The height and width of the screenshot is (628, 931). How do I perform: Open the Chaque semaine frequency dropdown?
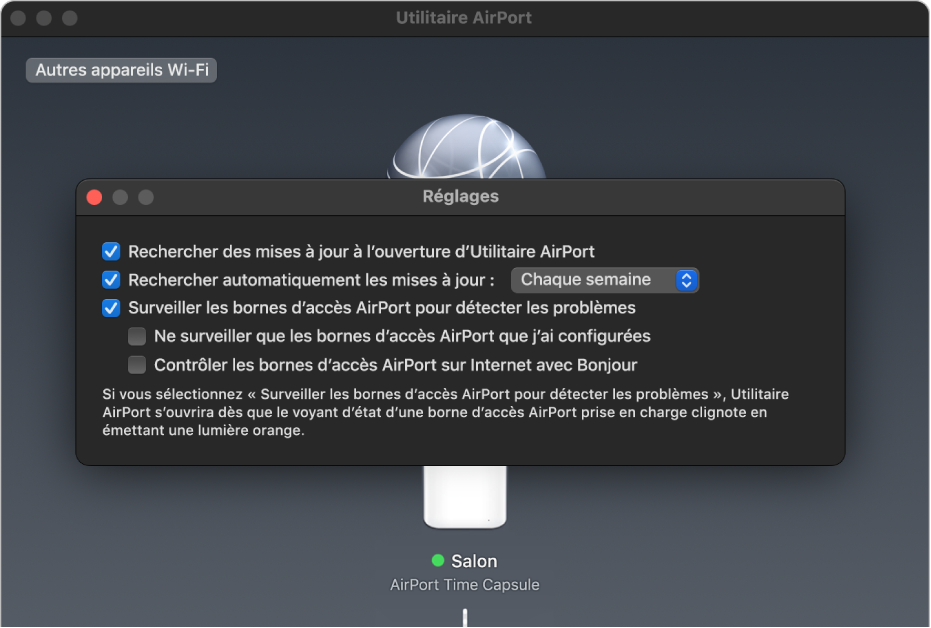tap(604, 280)
